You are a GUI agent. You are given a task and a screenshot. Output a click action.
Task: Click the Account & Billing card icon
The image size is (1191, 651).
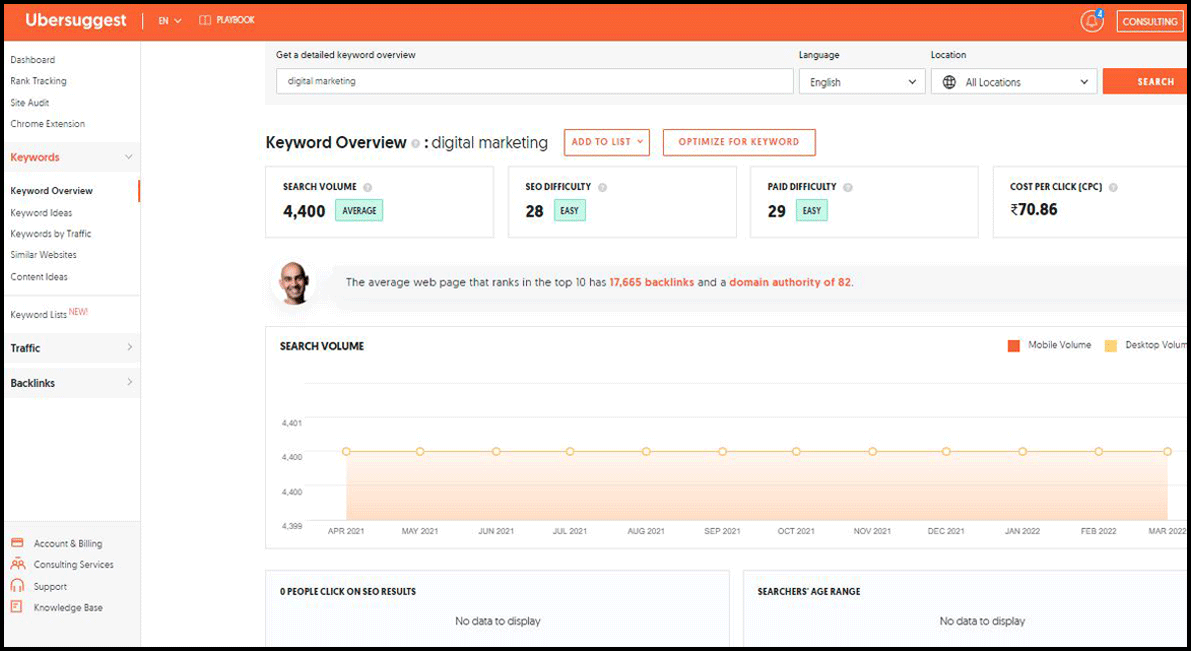17,543
